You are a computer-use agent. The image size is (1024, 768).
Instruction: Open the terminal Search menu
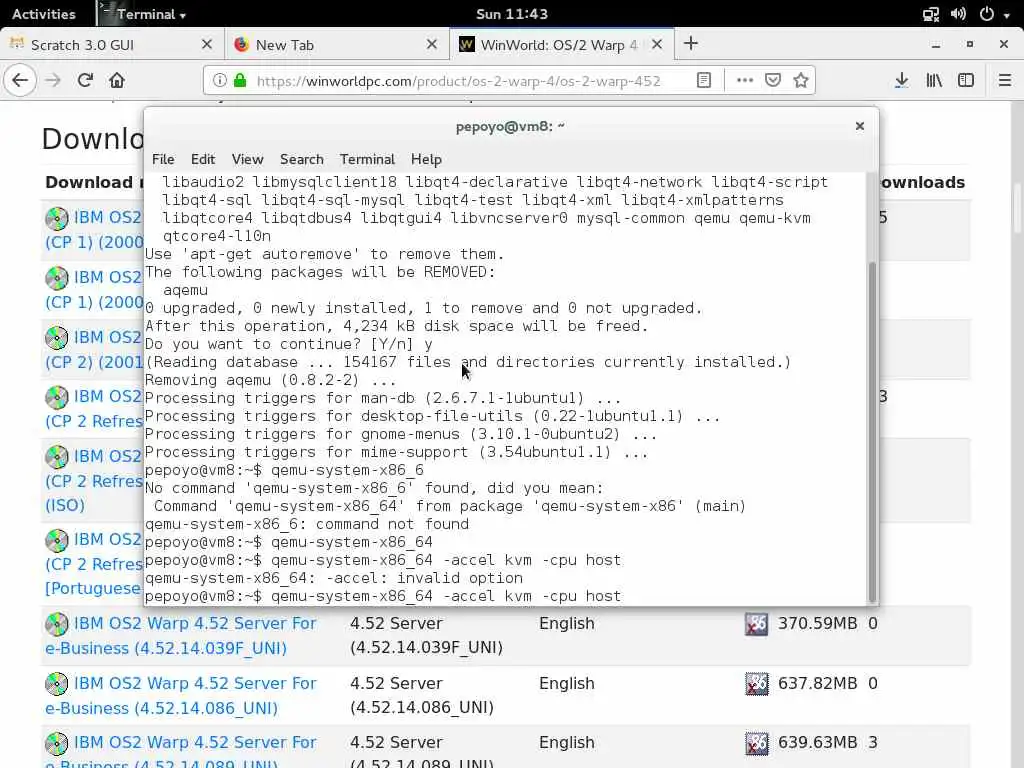click(x=302, y=159)
